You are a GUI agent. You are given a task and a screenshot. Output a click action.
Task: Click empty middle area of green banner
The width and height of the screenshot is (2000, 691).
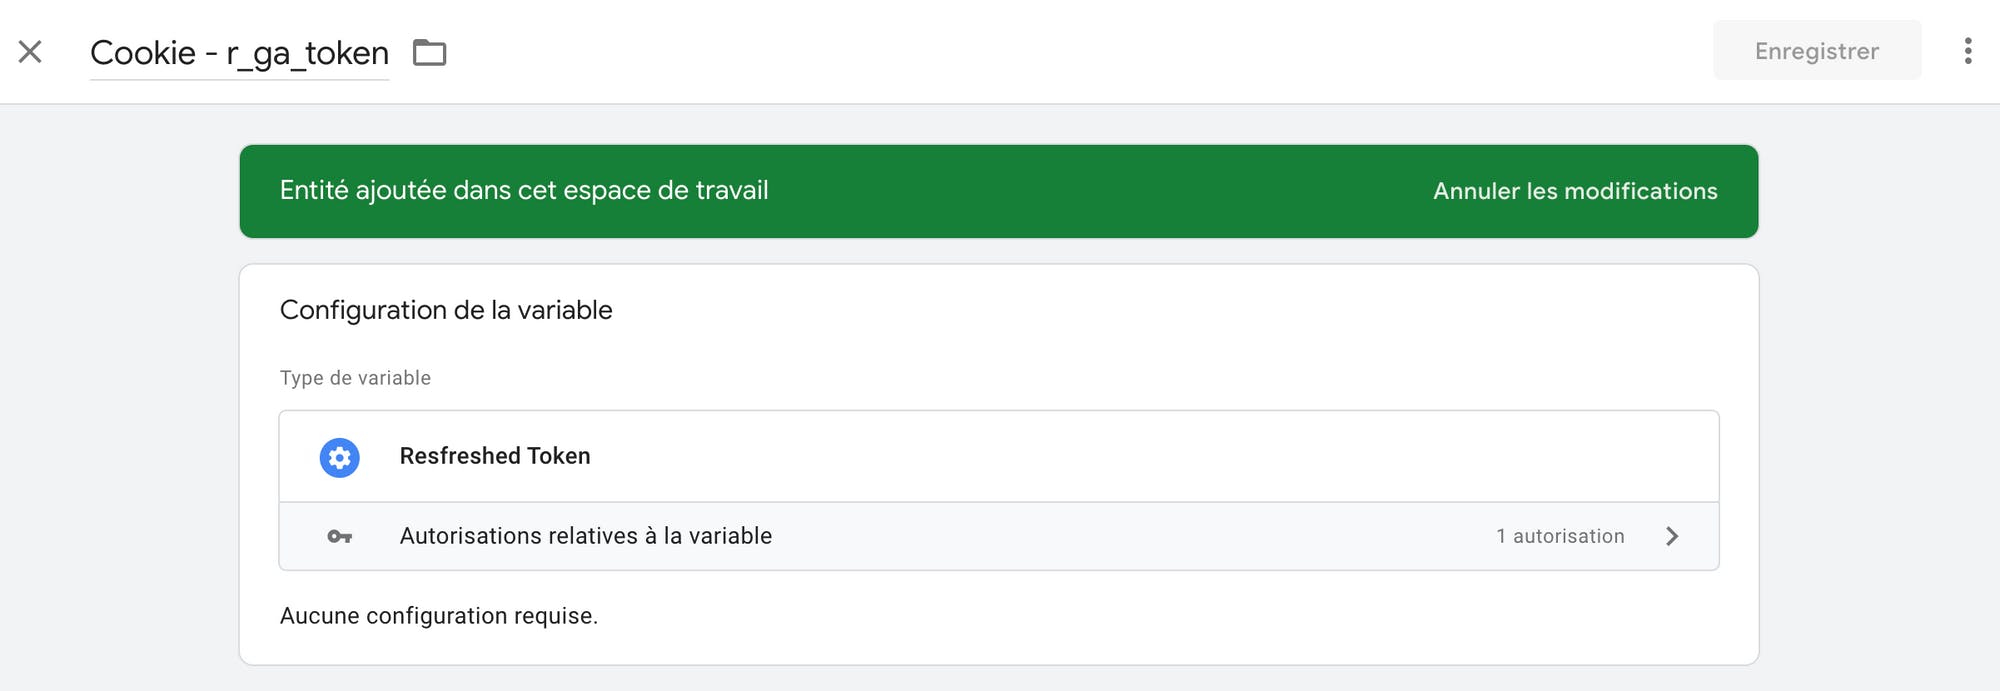point(1100,191)
